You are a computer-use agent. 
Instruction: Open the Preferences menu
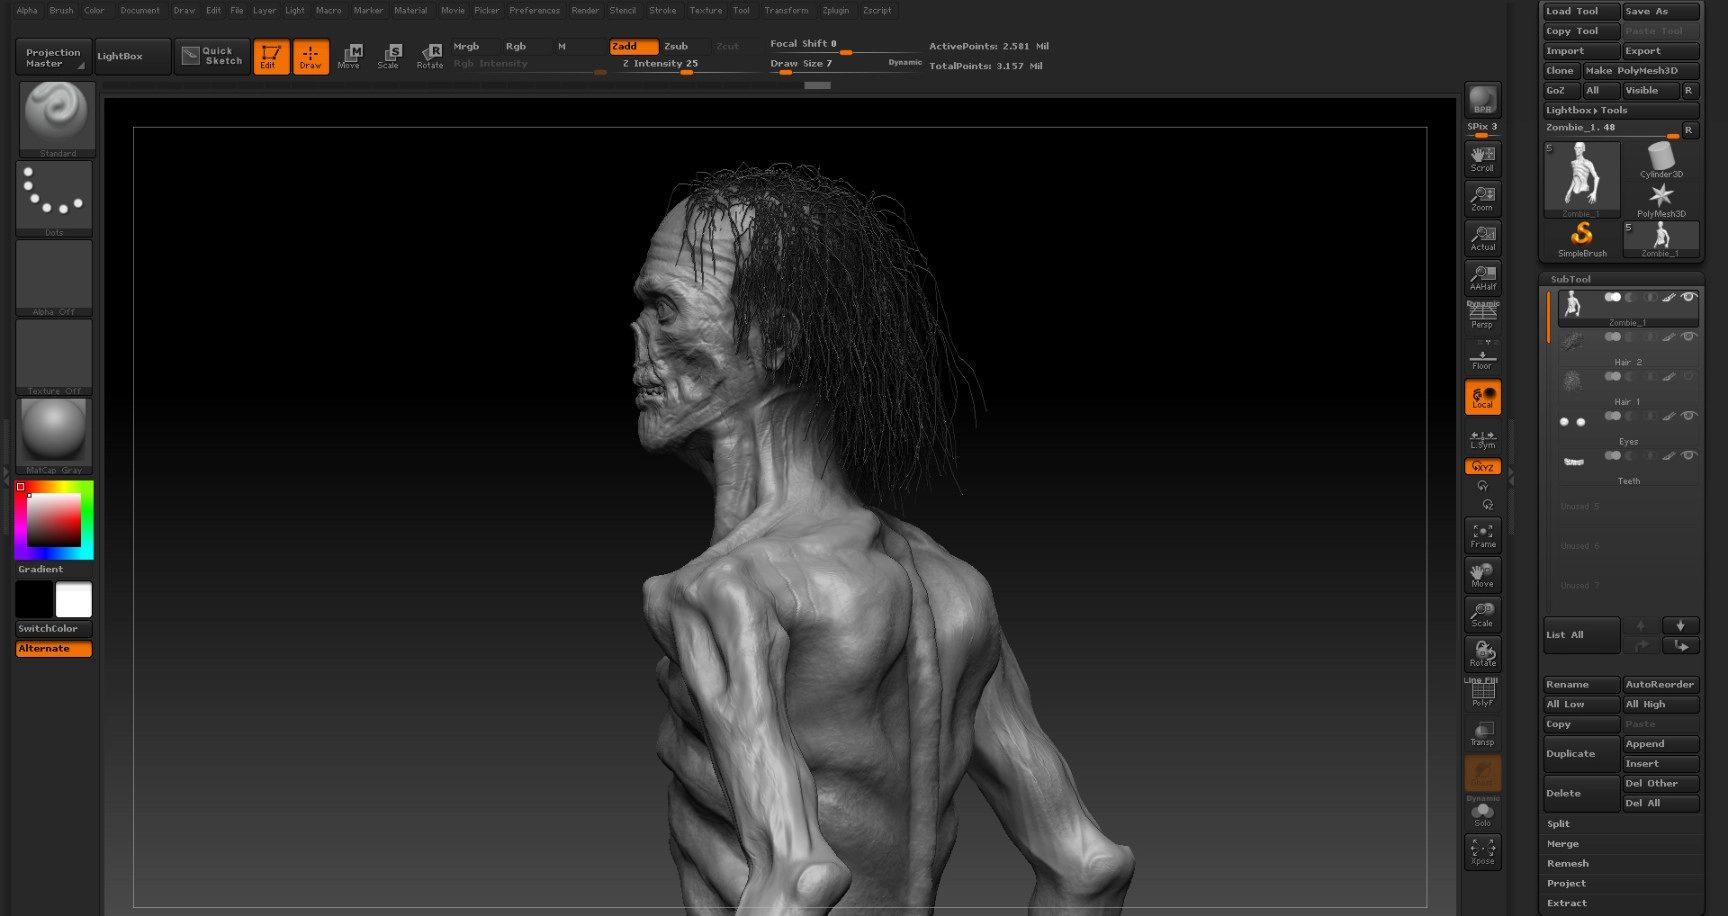(534, 10)
